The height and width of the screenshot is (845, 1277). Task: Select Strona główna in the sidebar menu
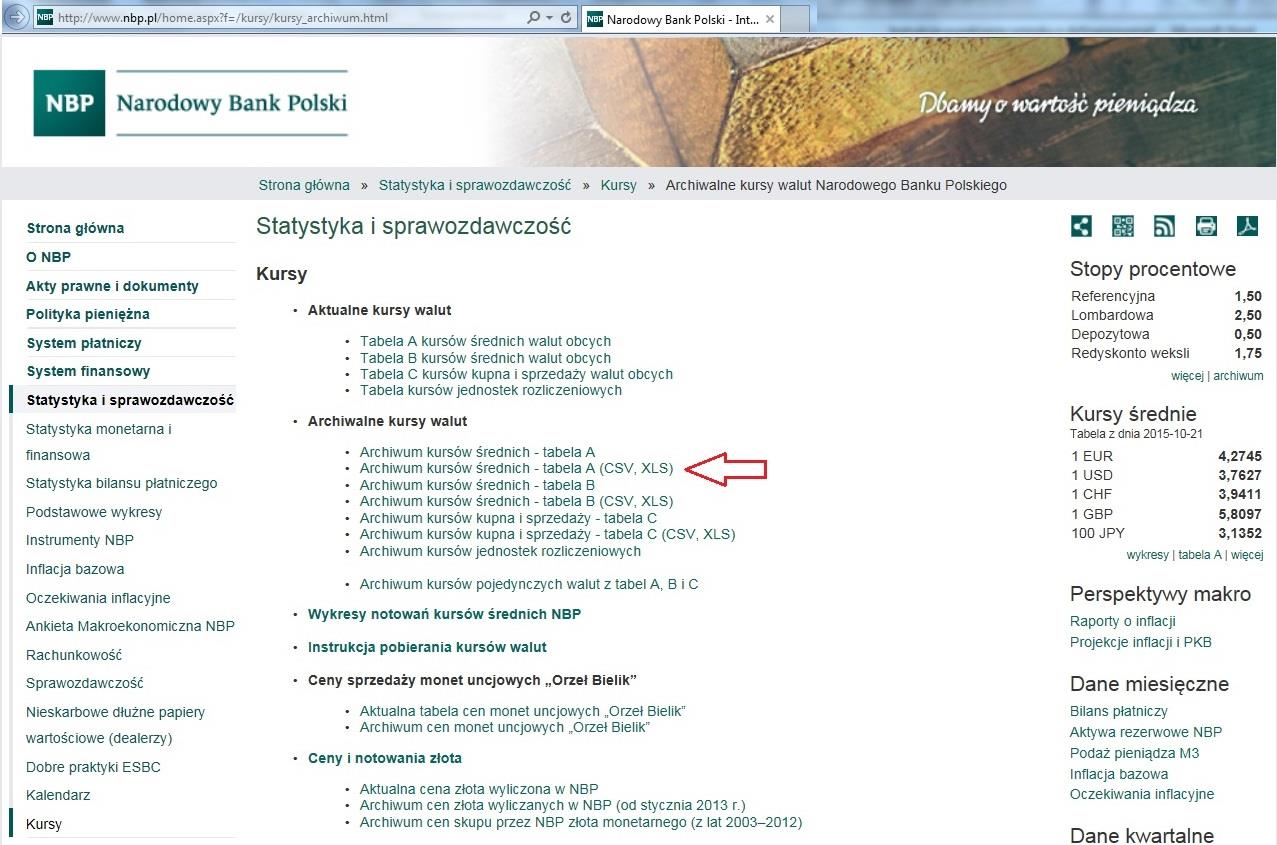[75, 228]
